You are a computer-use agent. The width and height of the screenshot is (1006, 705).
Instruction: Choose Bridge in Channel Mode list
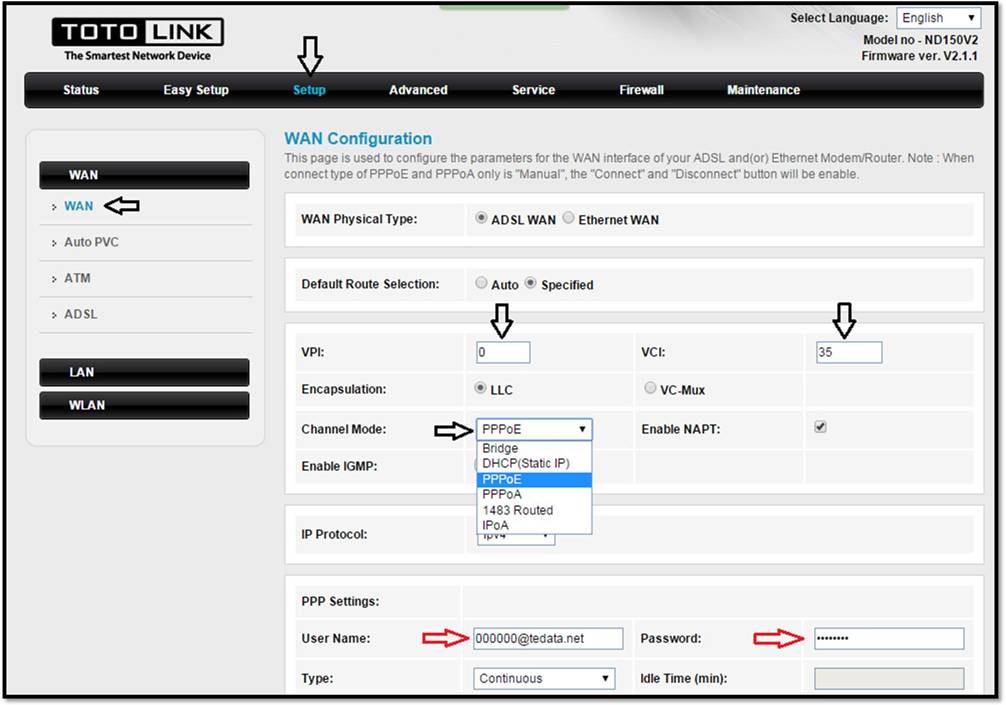534,448
